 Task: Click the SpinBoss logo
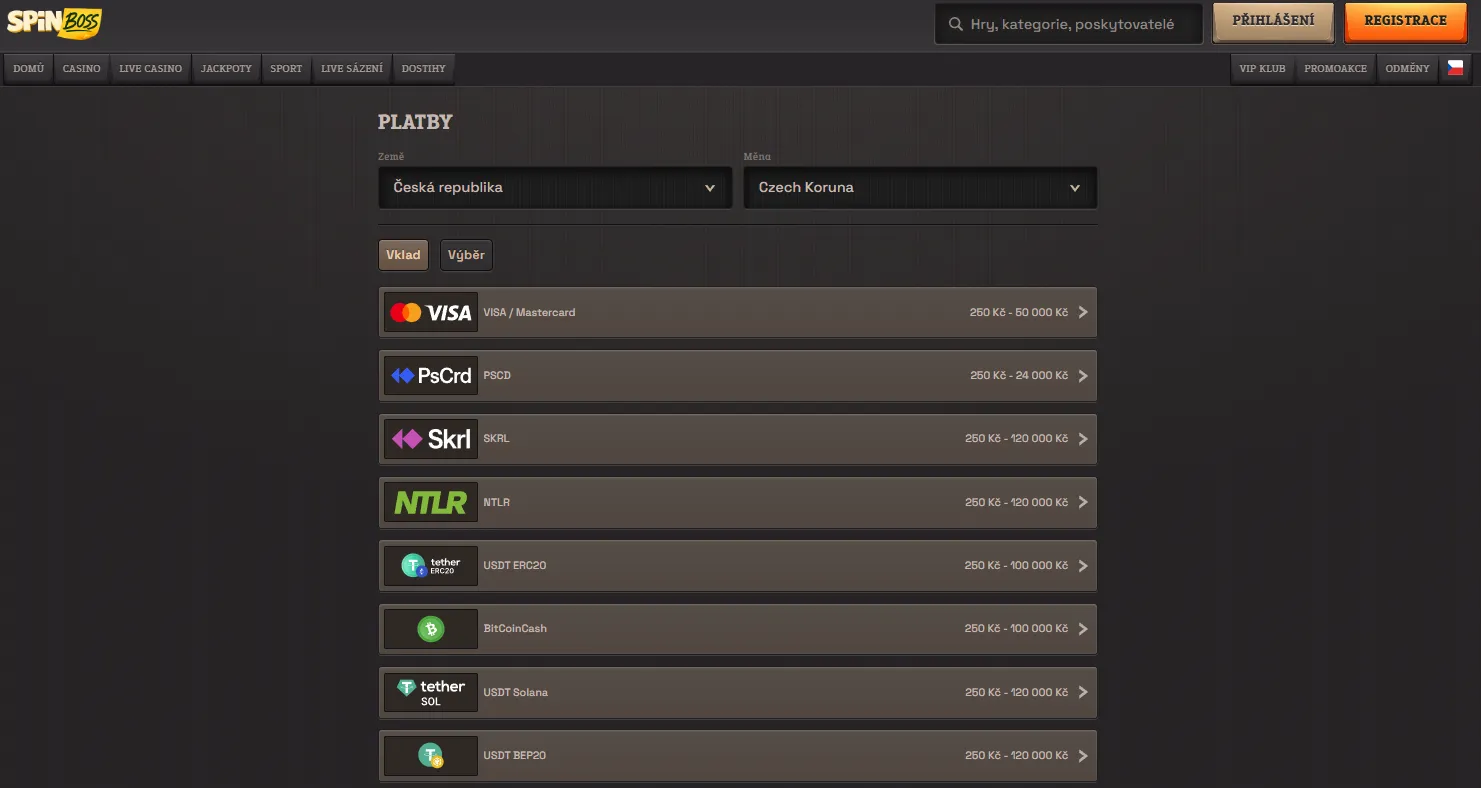(54, 24)
